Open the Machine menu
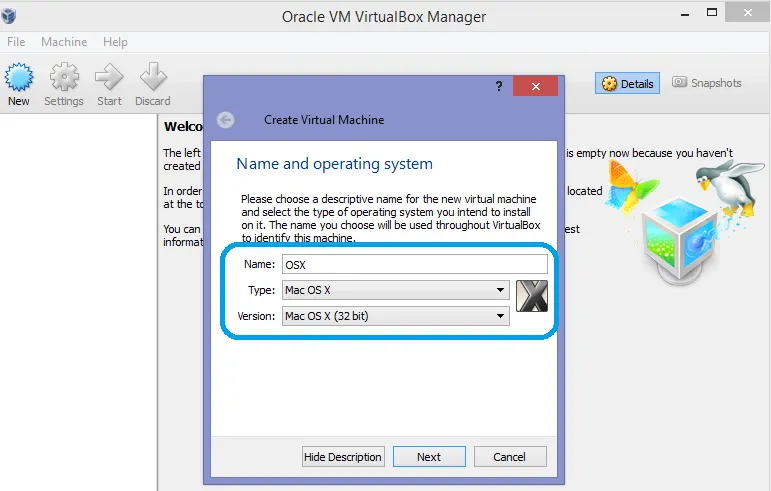The image size is (771, 491). [64, 42]
